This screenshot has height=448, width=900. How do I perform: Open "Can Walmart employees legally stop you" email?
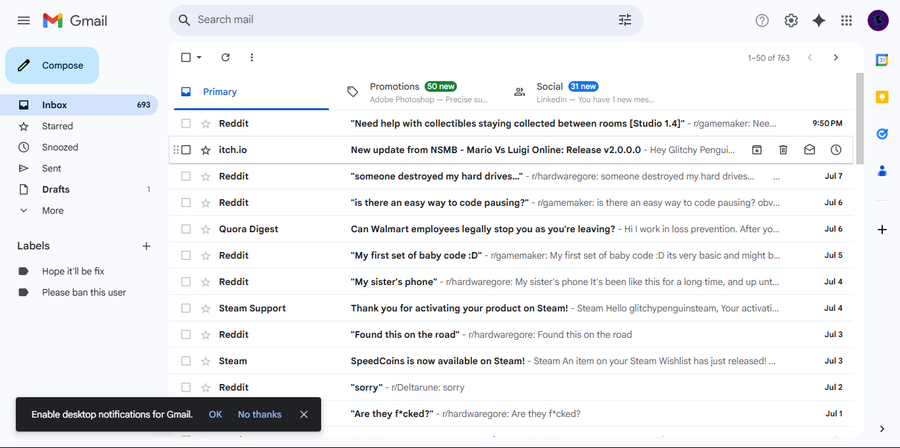[x=511, y=229]
